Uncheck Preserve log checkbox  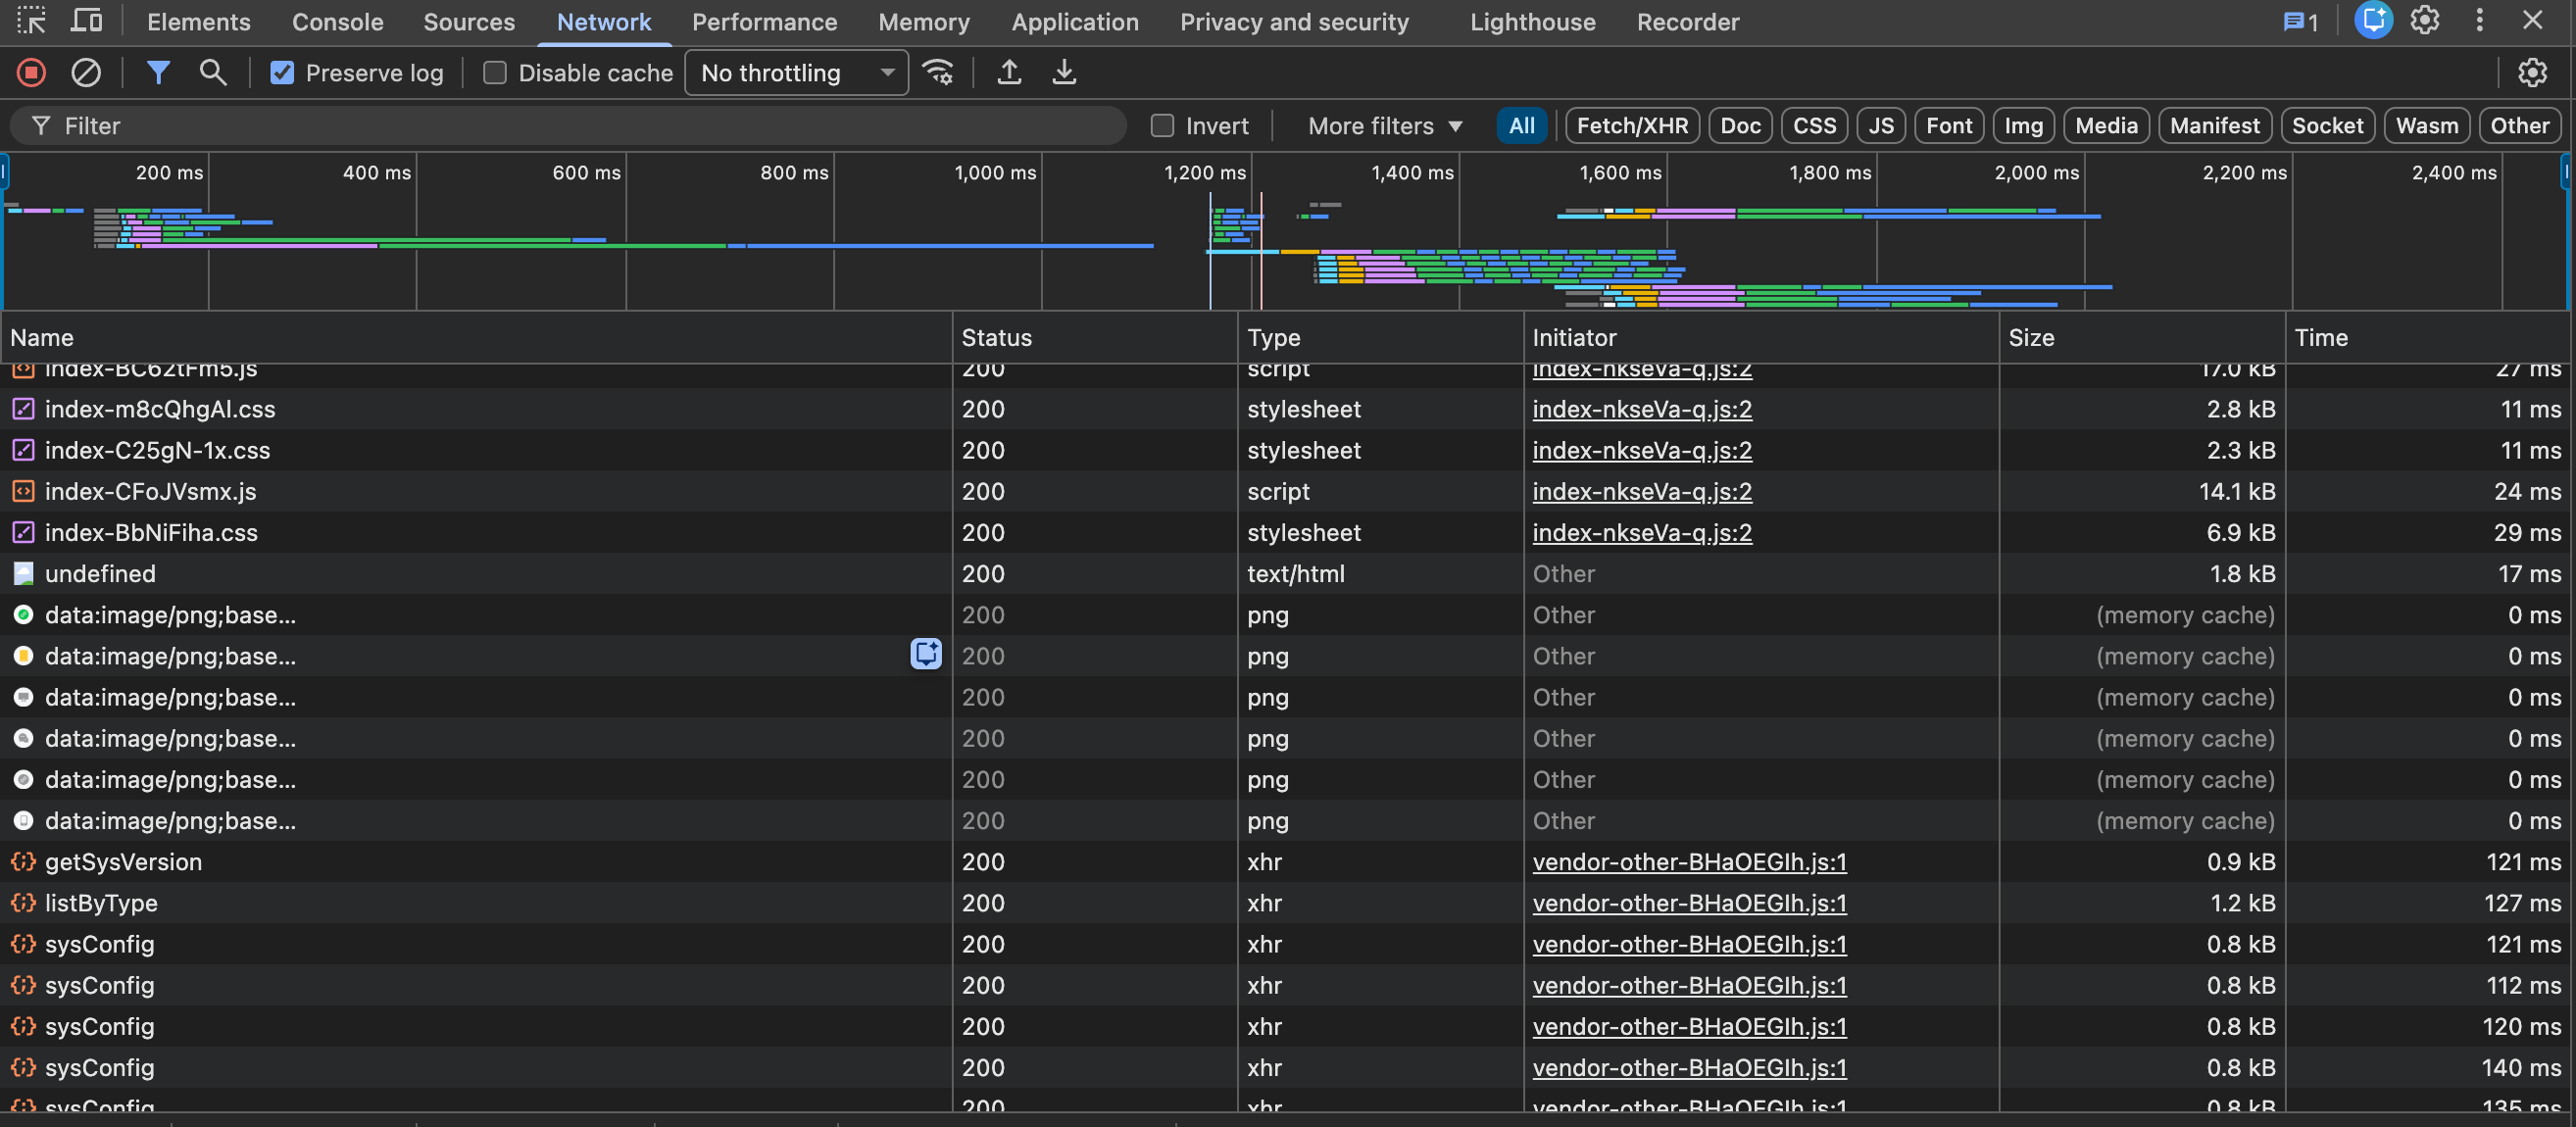[283, 73]
